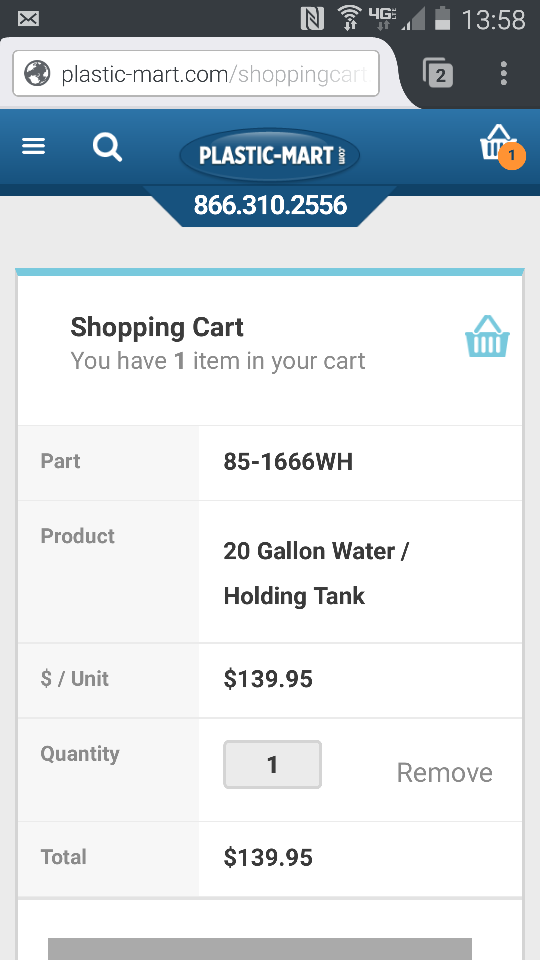Tap the search magnifier icon
Viewport: 540px width, 960px height.
[107, 148]
